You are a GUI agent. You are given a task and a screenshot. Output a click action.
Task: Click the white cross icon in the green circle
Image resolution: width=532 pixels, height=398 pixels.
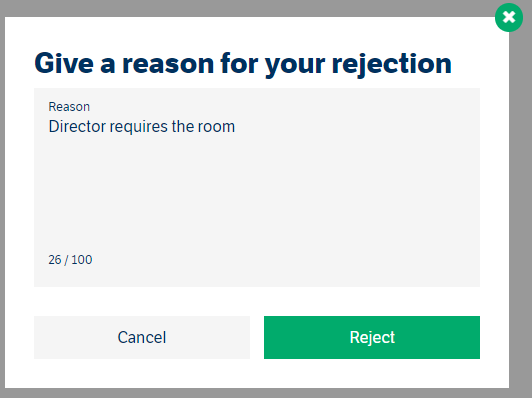tap(509, 17)
